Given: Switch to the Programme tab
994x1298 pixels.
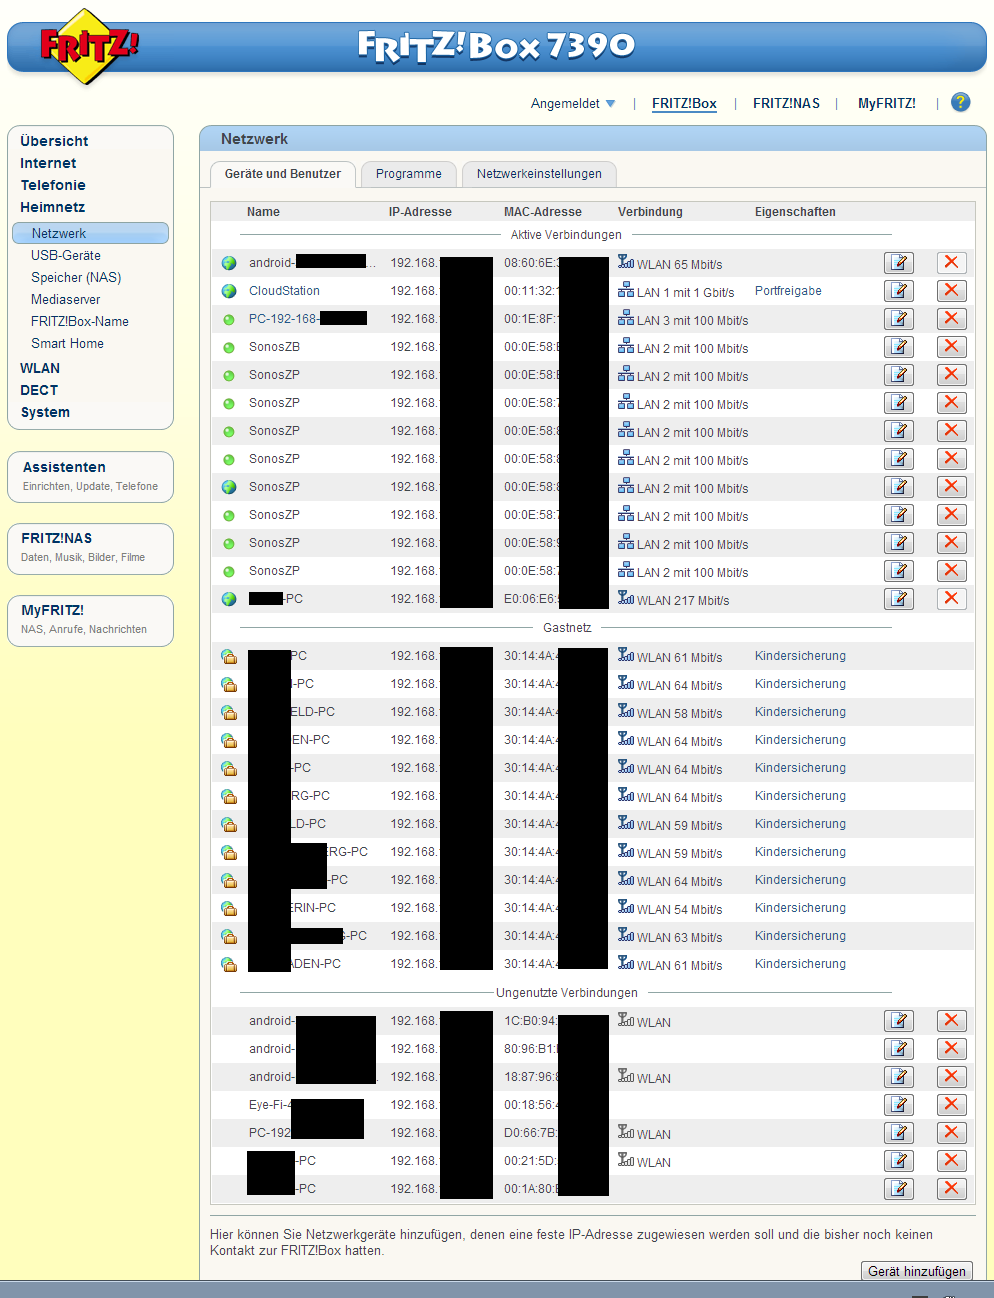Looking at the screenshot, I should [x=408, y=174].
